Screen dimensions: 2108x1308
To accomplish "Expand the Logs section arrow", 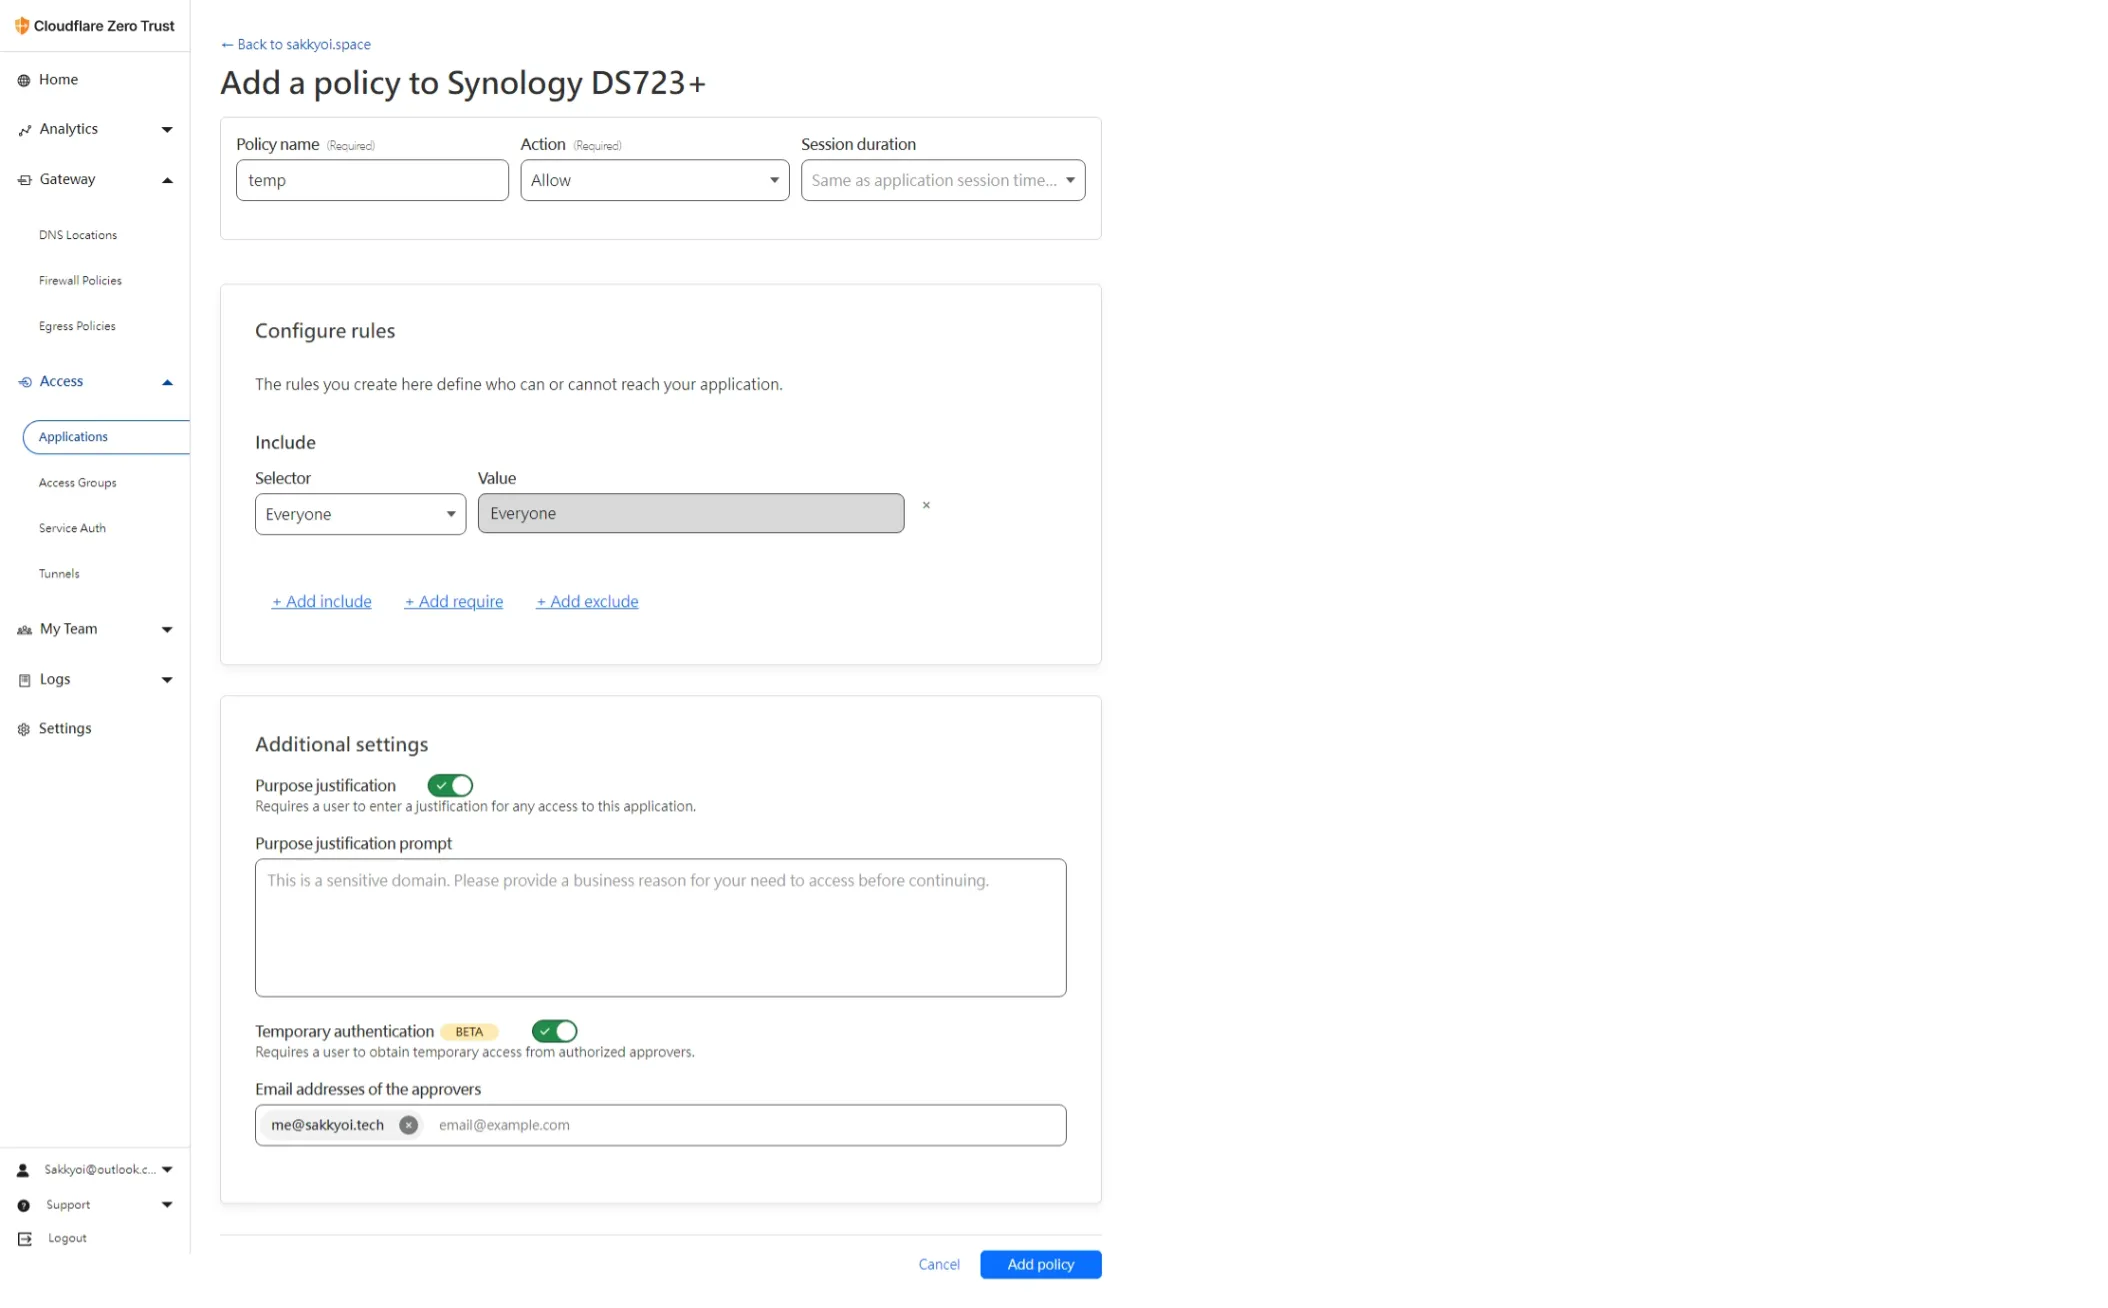I will 167,680.
